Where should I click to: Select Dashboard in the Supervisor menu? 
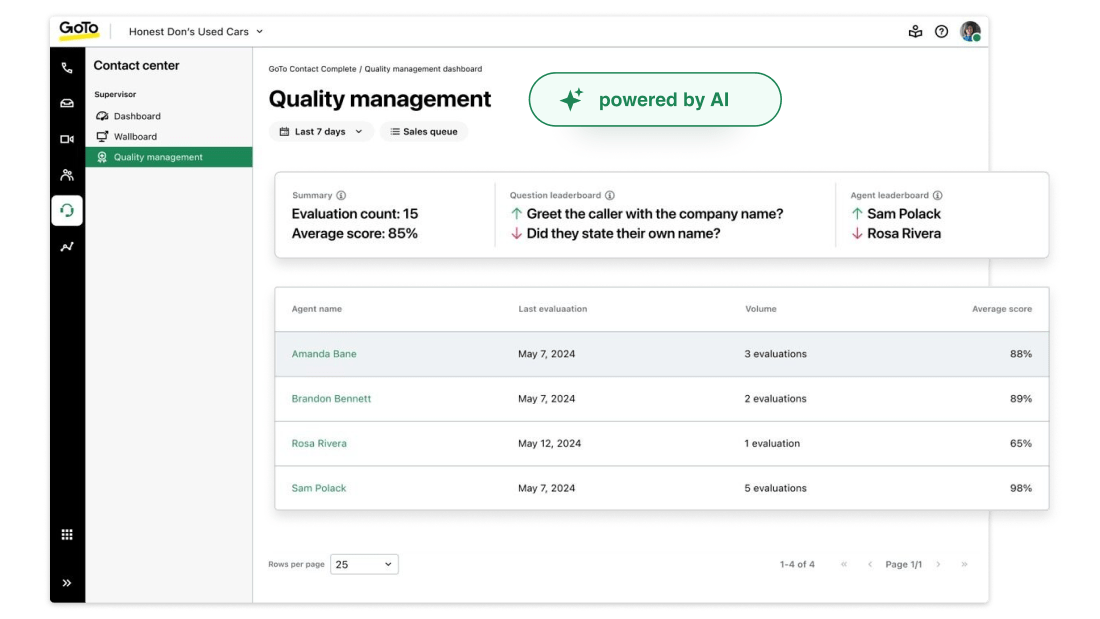(x=137, y=116)
